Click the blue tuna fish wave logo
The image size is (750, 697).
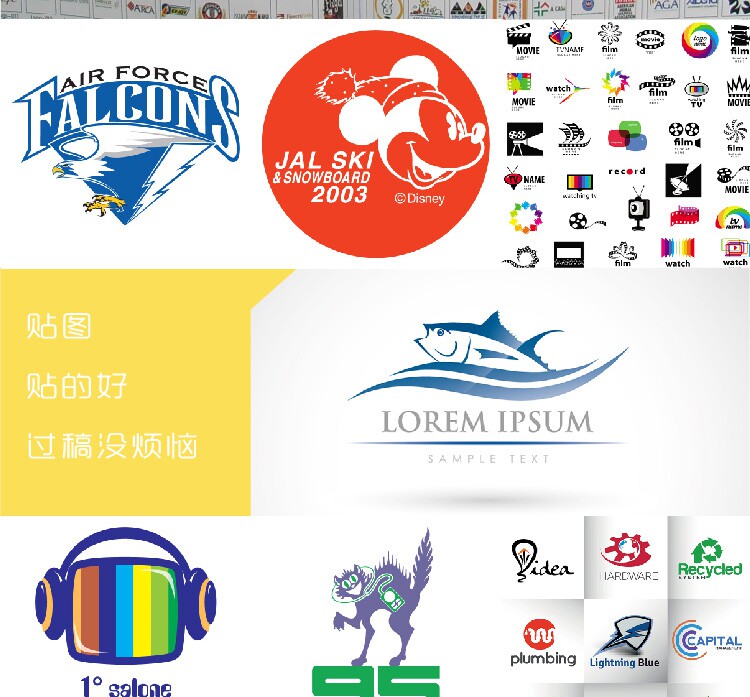coord(488,356)
